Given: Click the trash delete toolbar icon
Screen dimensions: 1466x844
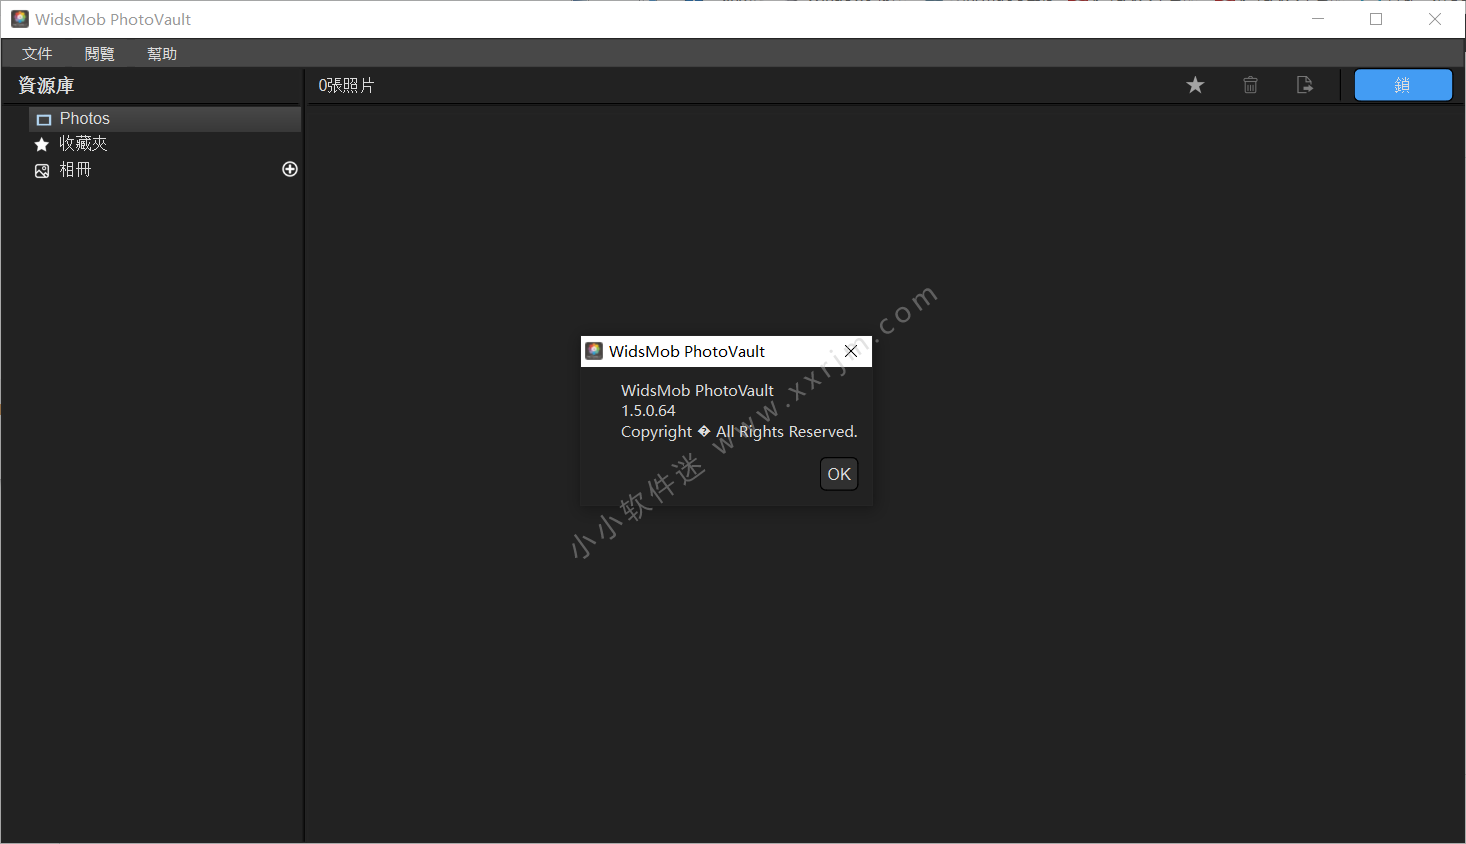Looking at the screenshot, I should pyautogui.click(x=1250, y=85).
